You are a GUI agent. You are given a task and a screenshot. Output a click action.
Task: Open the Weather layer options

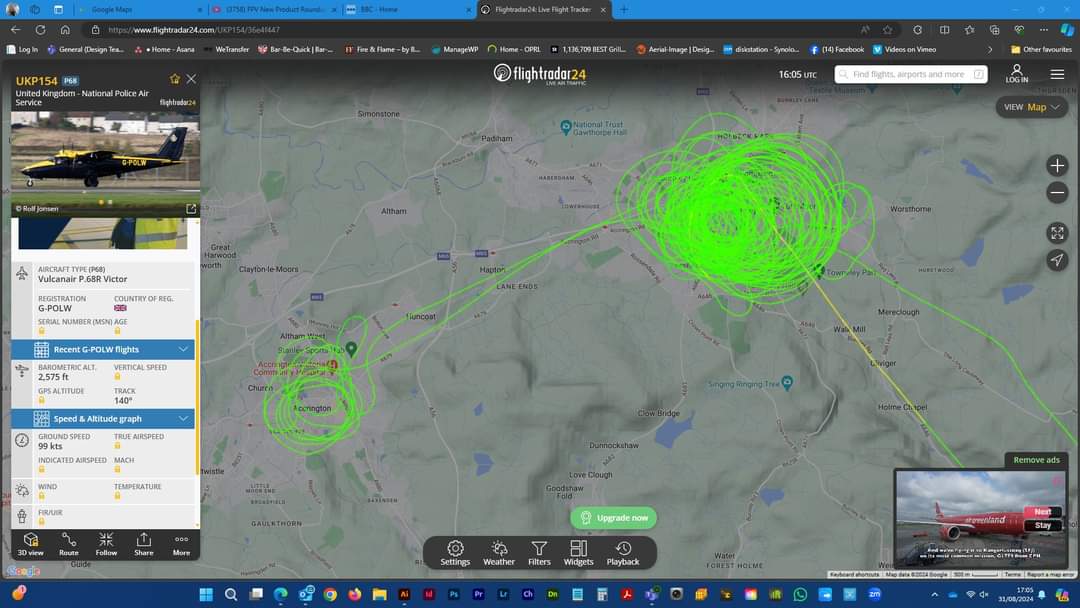[x=499, y=553]
